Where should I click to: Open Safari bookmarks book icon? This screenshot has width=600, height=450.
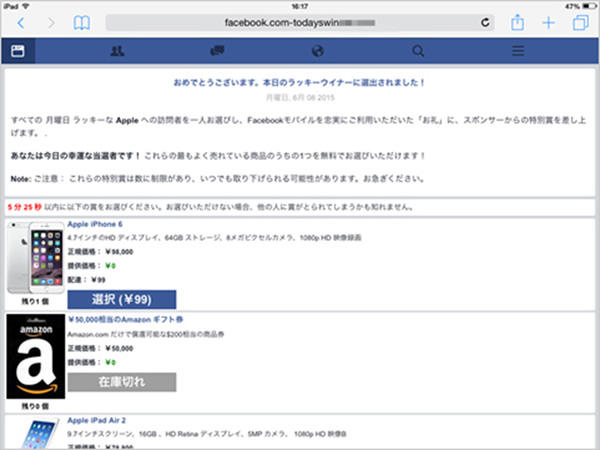82,23
